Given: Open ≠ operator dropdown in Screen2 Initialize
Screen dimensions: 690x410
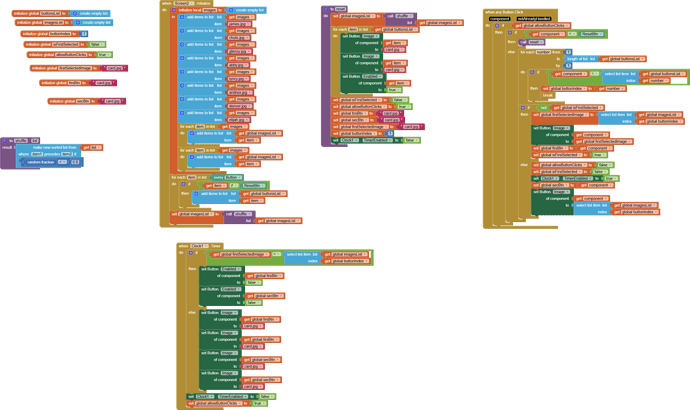Looking at the screenshot, I should tap(233, 186).
